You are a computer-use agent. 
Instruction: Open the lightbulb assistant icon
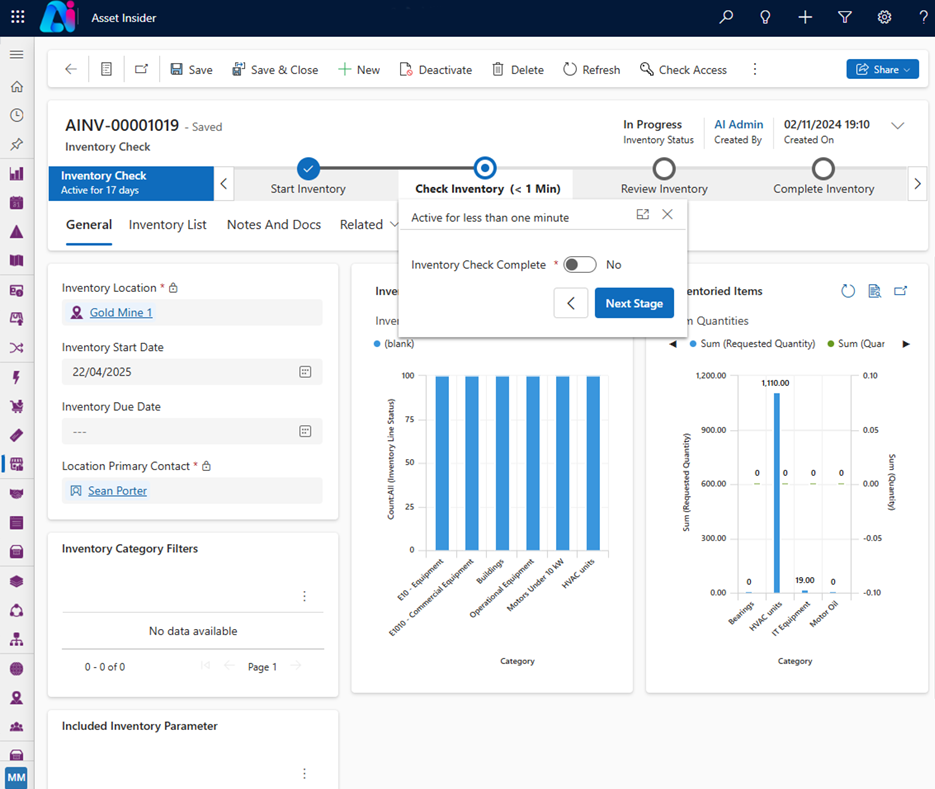765,17
